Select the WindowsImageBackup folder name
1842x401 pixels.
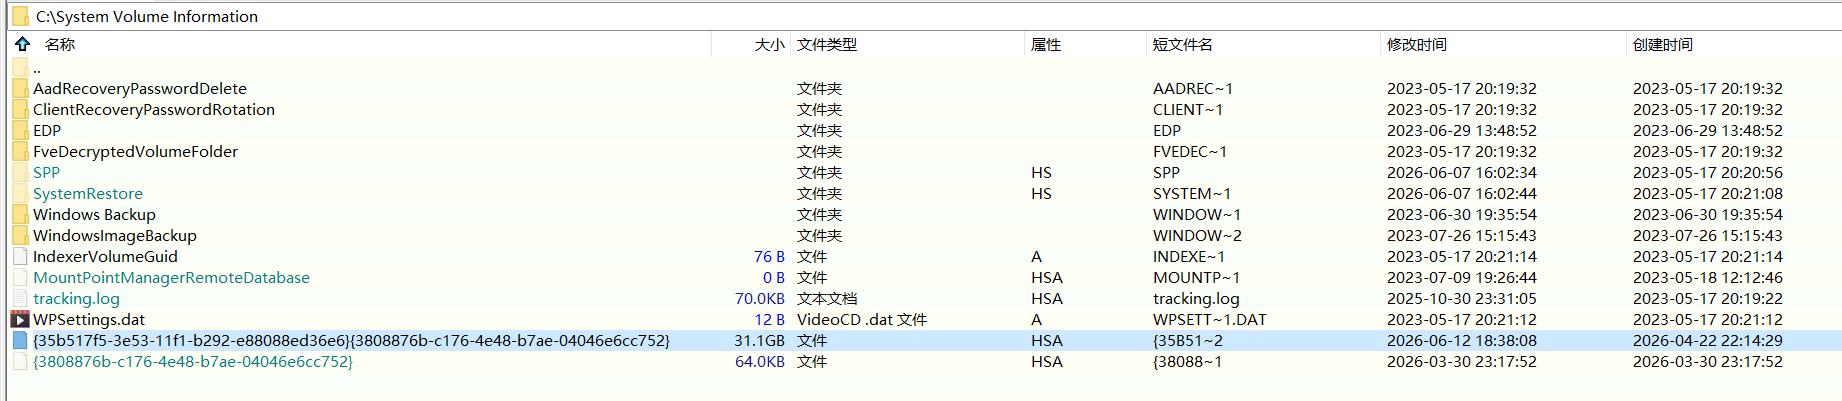click(115, 235)
